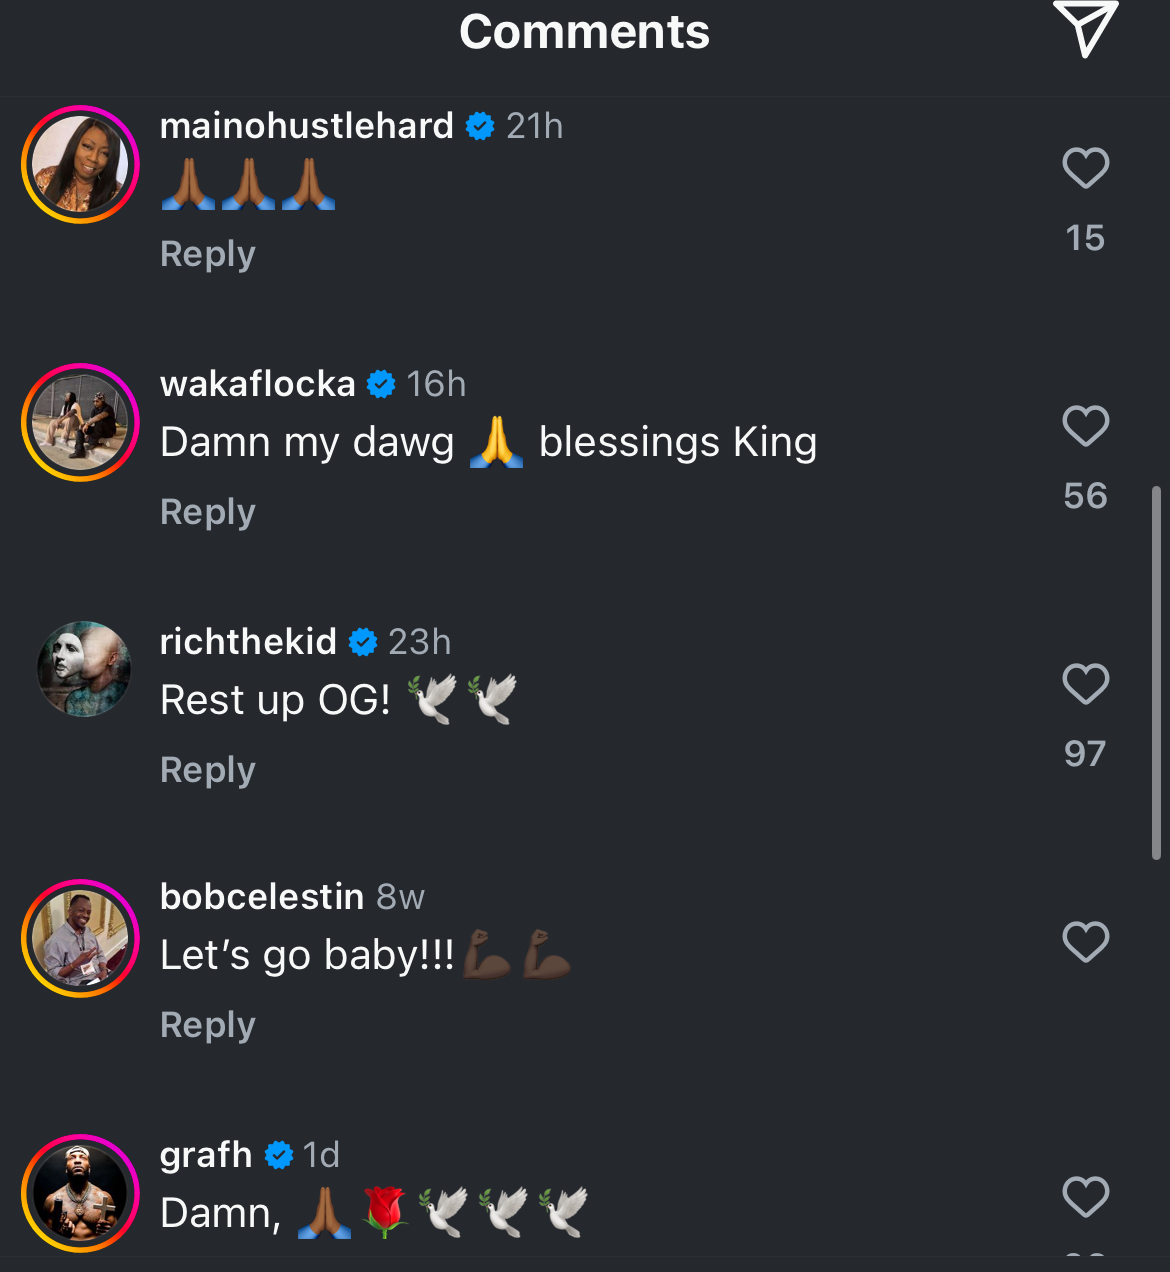Tap the heart on bobcelestin's comment
This screenshot has width=1170, height=1272.
point(1086,942)
